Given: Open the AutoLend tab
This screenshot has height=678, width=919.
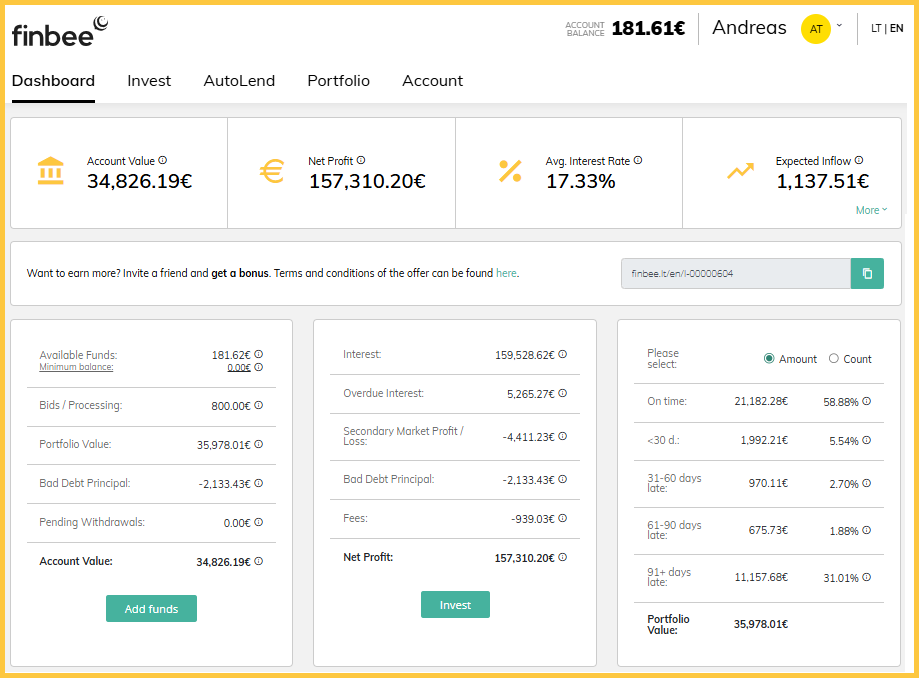Looking at the screenshot, I should [239, 81].
